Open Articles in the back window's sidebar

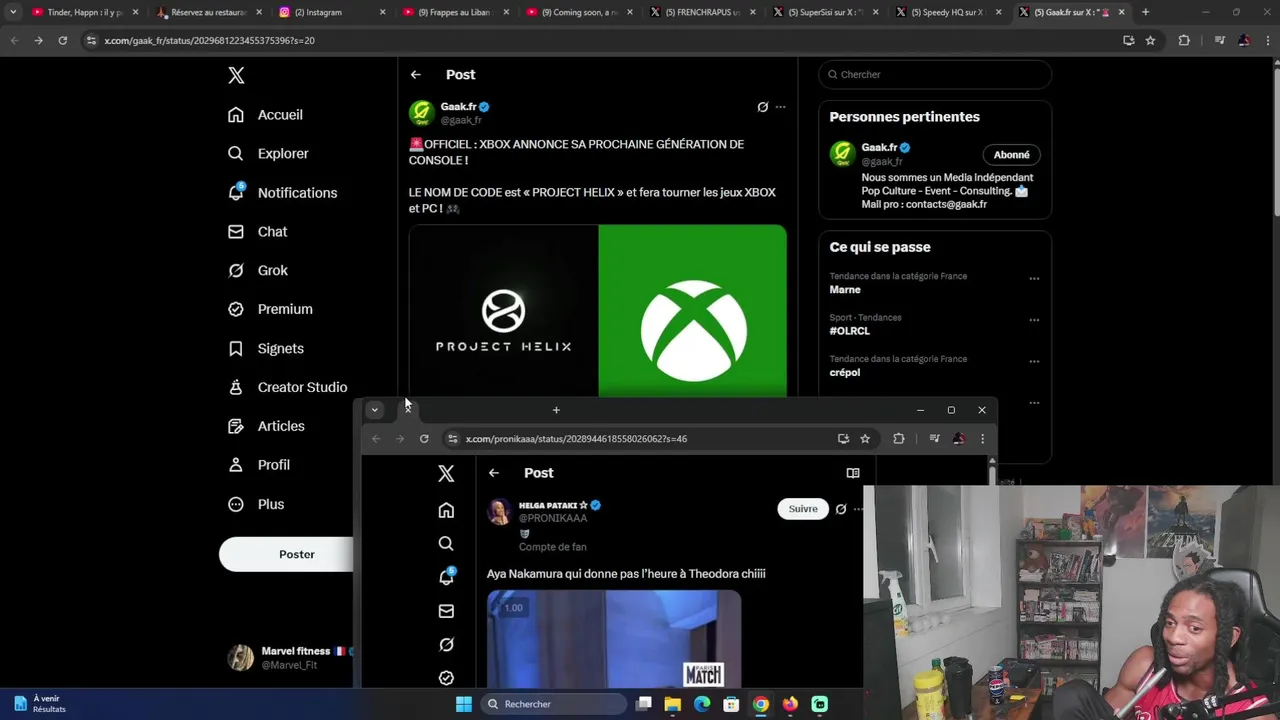266,426
